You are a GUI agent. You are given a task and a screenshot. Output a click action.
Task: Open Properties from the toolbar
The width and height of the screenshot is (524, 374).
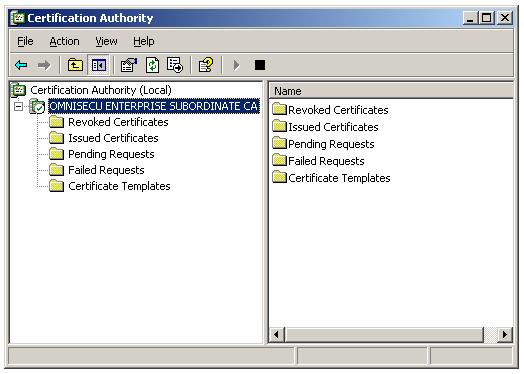129,65
